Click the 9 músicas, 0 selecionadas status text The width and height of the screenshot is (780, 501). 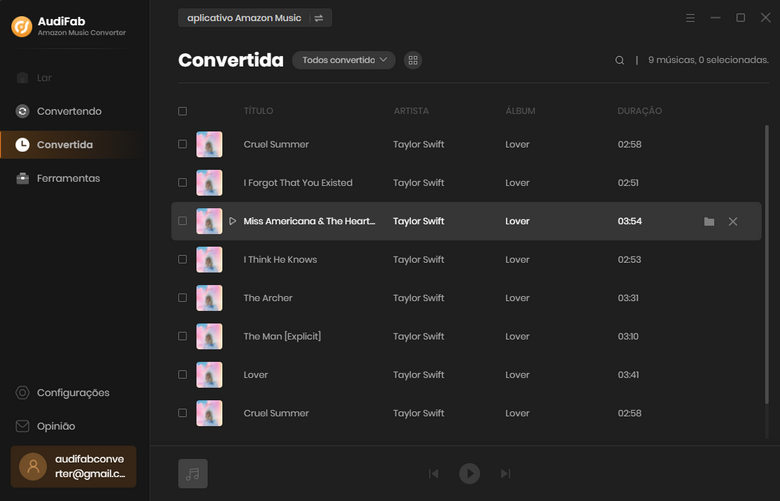pyautogui.click(x=708, y=60)
